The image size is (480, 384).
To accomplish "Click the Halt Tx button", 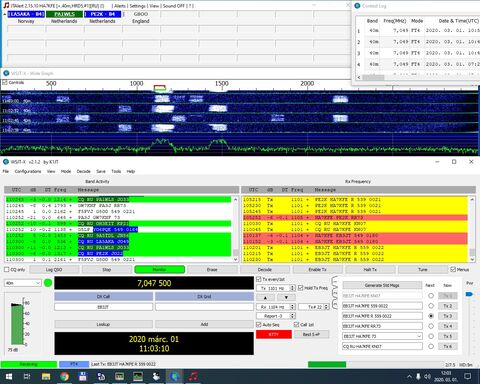I will pyautogui.click(x=370, y=269).
